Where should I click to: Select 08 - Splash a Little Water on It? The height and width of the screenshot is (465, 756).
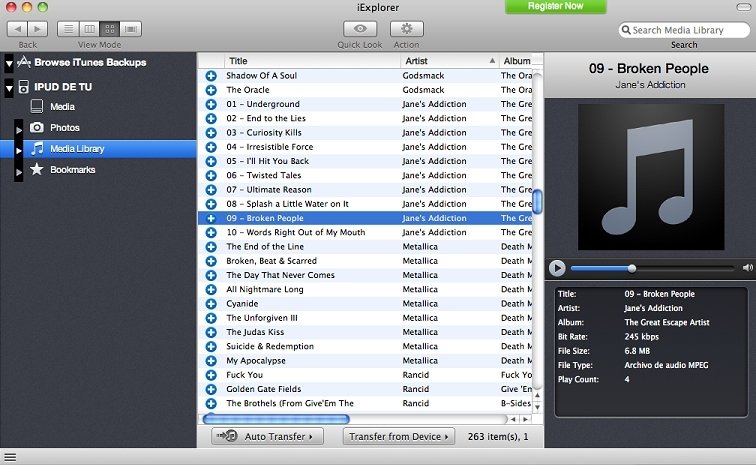point(366,204)
